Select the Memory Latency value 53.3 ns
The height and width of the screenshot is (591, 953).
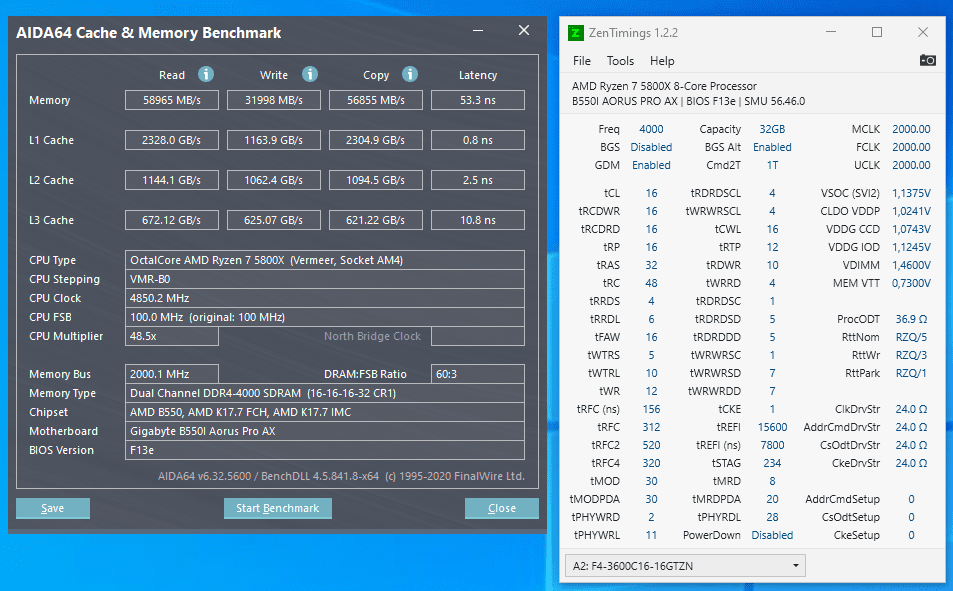click(478, 100)
